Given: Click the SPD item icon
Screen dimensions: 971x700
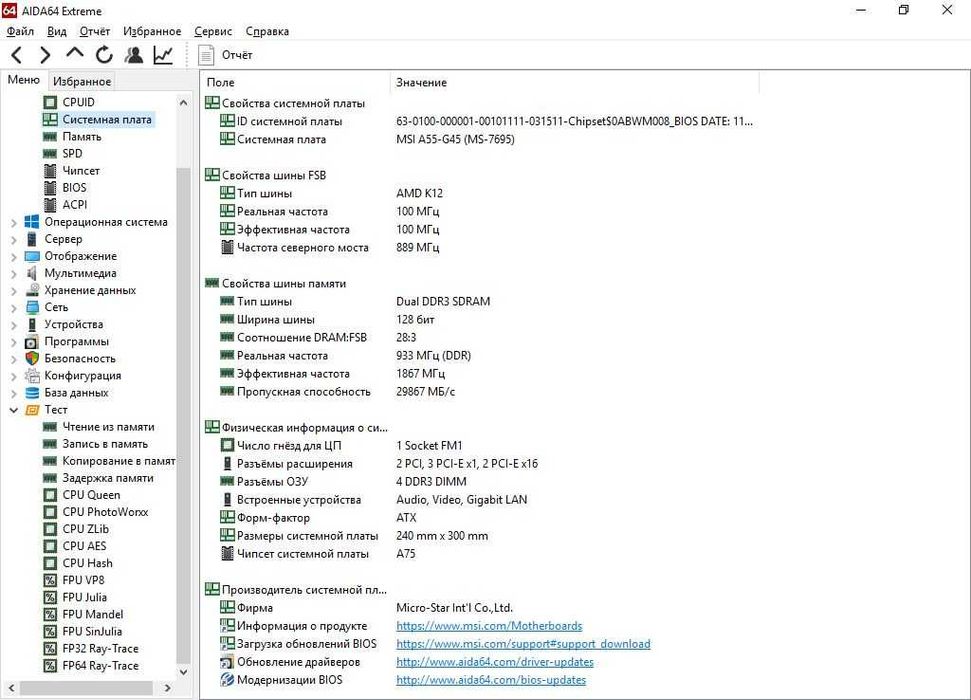Looking at the screenshot, I should (50, 154).
